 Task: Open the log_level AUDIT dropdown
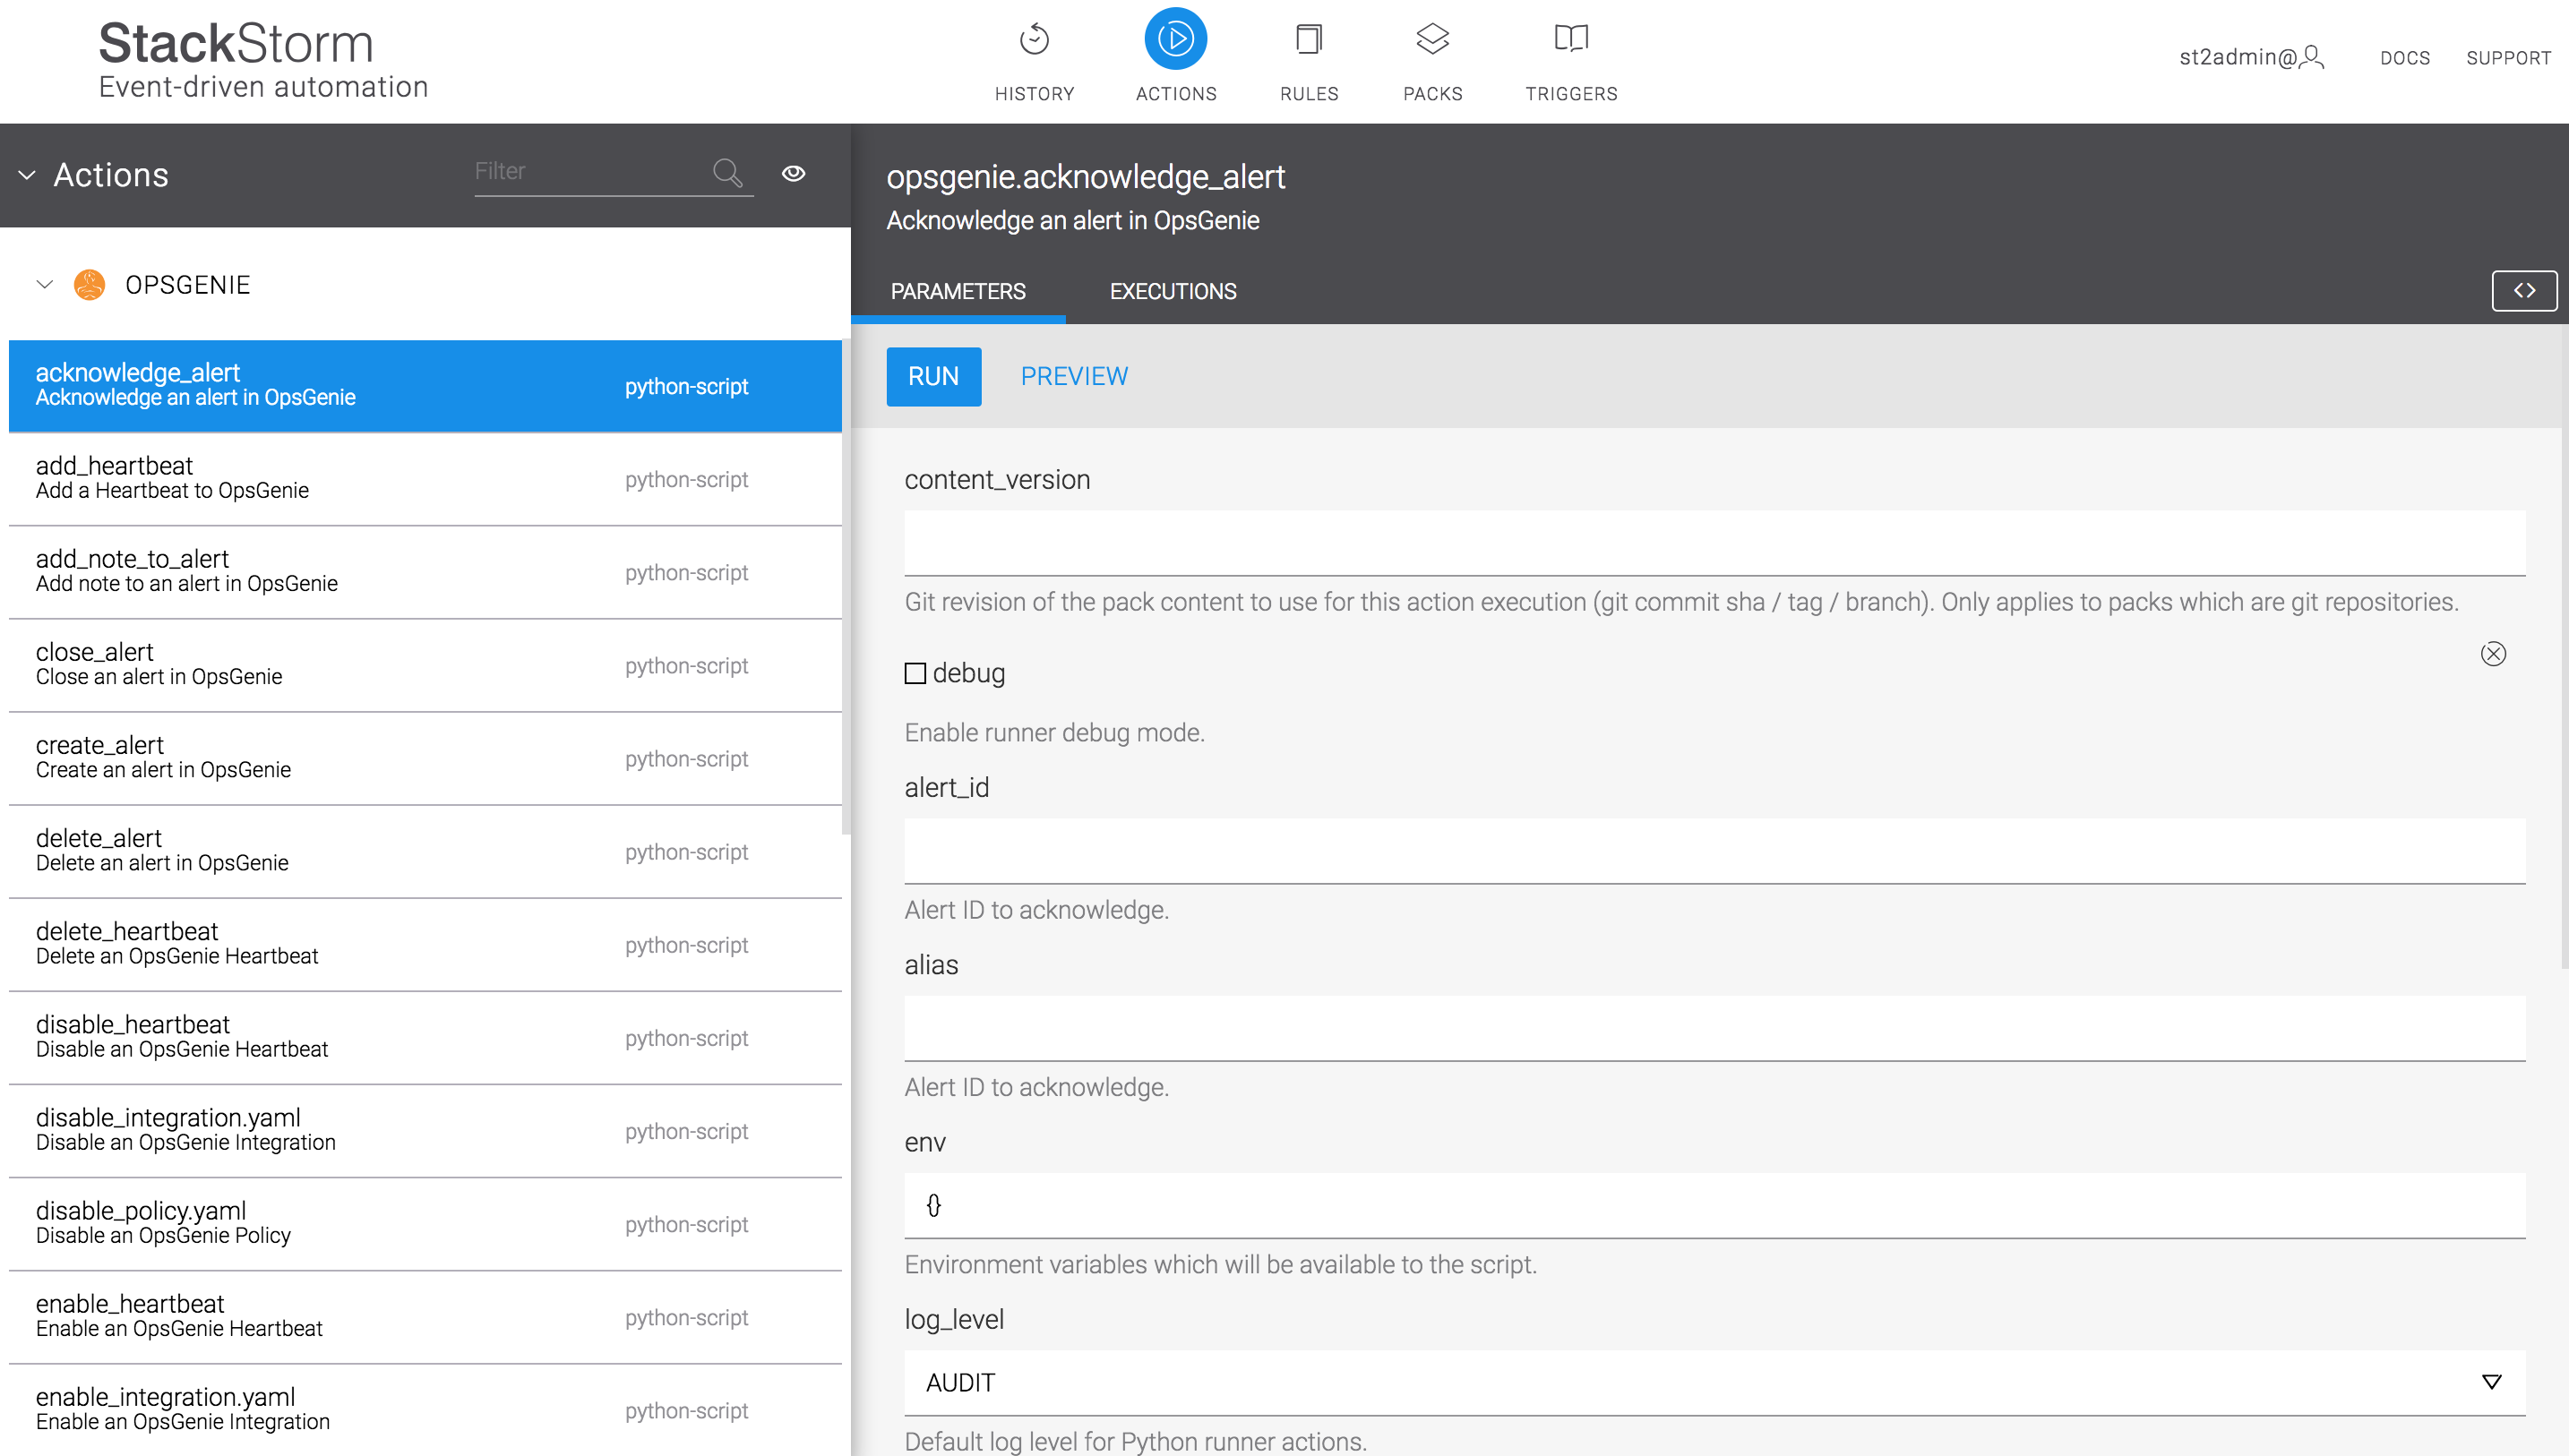click(1714, 1382)
